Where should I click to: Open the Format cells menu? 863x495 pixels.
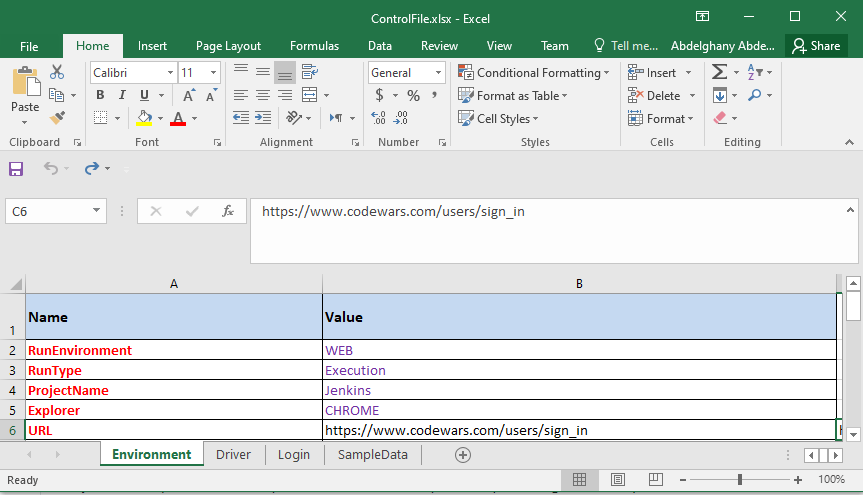point(660,118)
